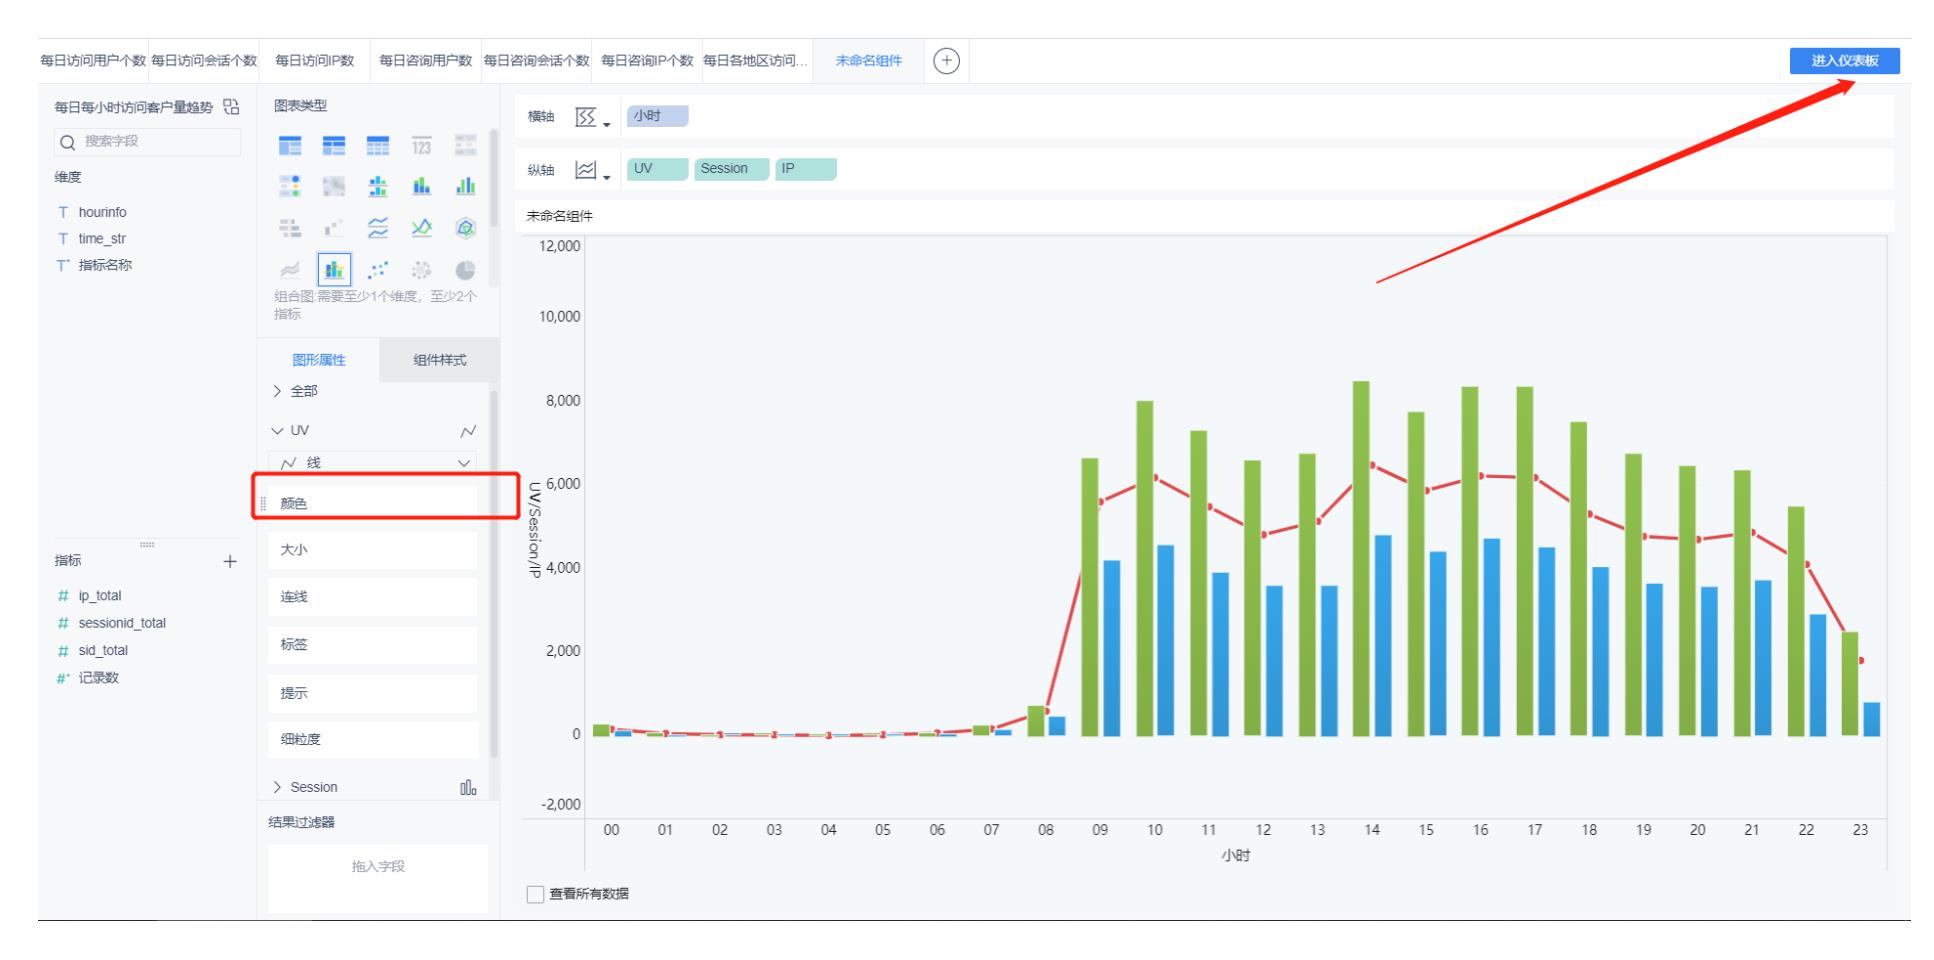Click the IP field pill on vertical axis

coord(806,169)
